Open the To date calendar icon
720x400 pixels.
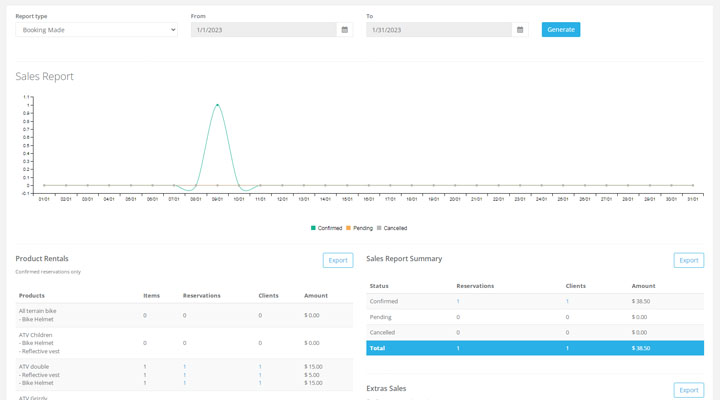pyautogui.click(x=520, y=30)
